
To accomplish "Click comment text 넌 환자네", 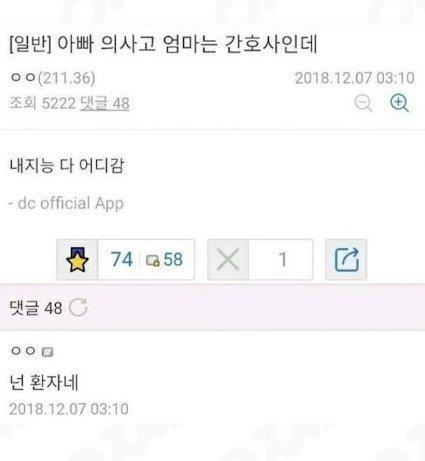I will [44, 382].
